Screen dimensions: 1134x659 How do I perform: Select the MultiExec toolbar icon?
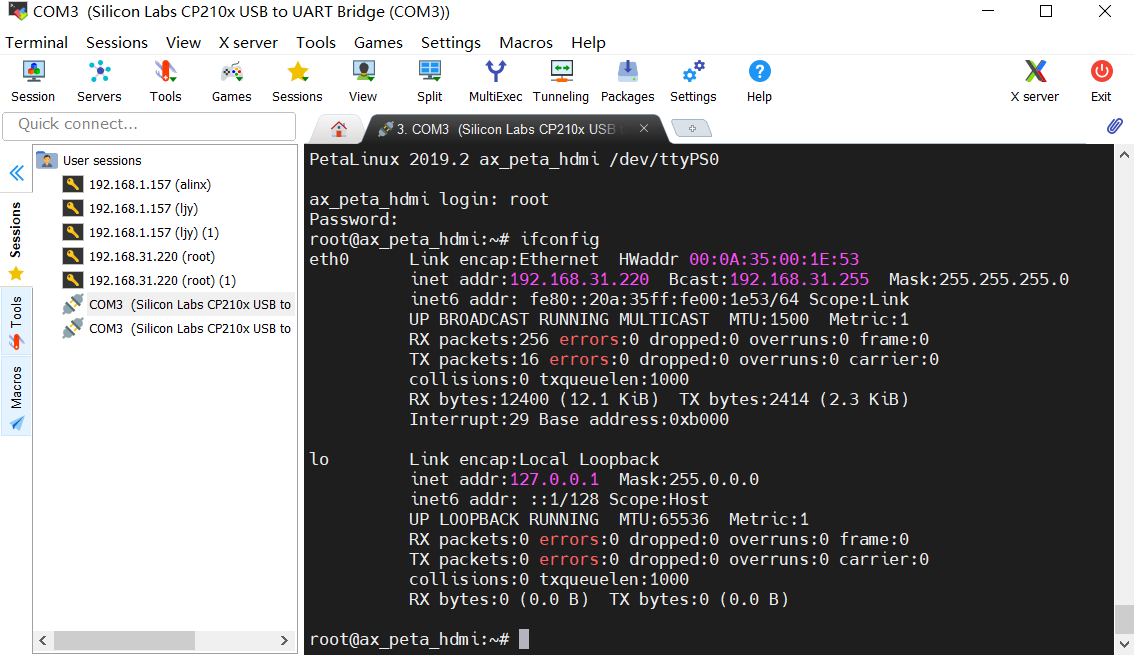[495, 80]
